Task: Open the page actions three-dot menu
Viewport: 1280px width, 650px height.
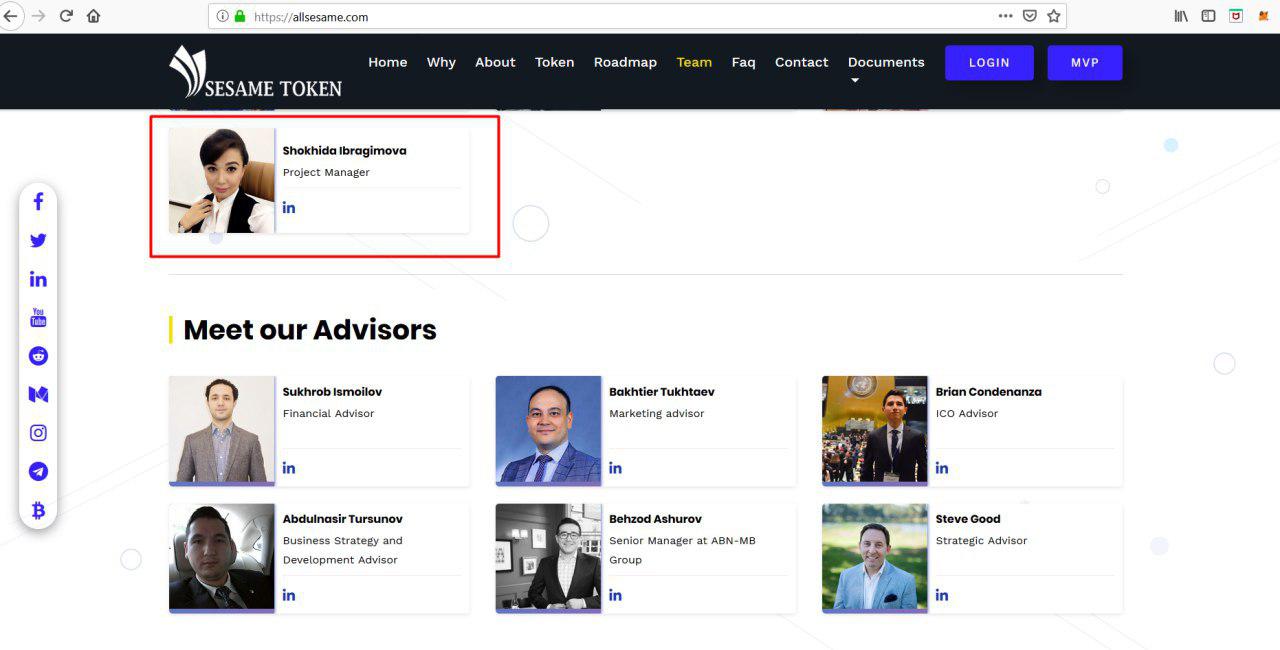Action: tap(1005, 16)
